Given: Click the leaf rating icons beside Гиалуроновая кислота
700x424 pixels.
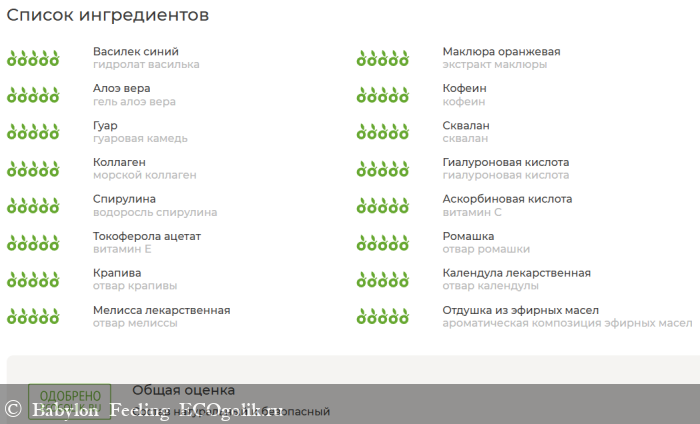Looking at the screenshot, I should [x=383, y=169].
